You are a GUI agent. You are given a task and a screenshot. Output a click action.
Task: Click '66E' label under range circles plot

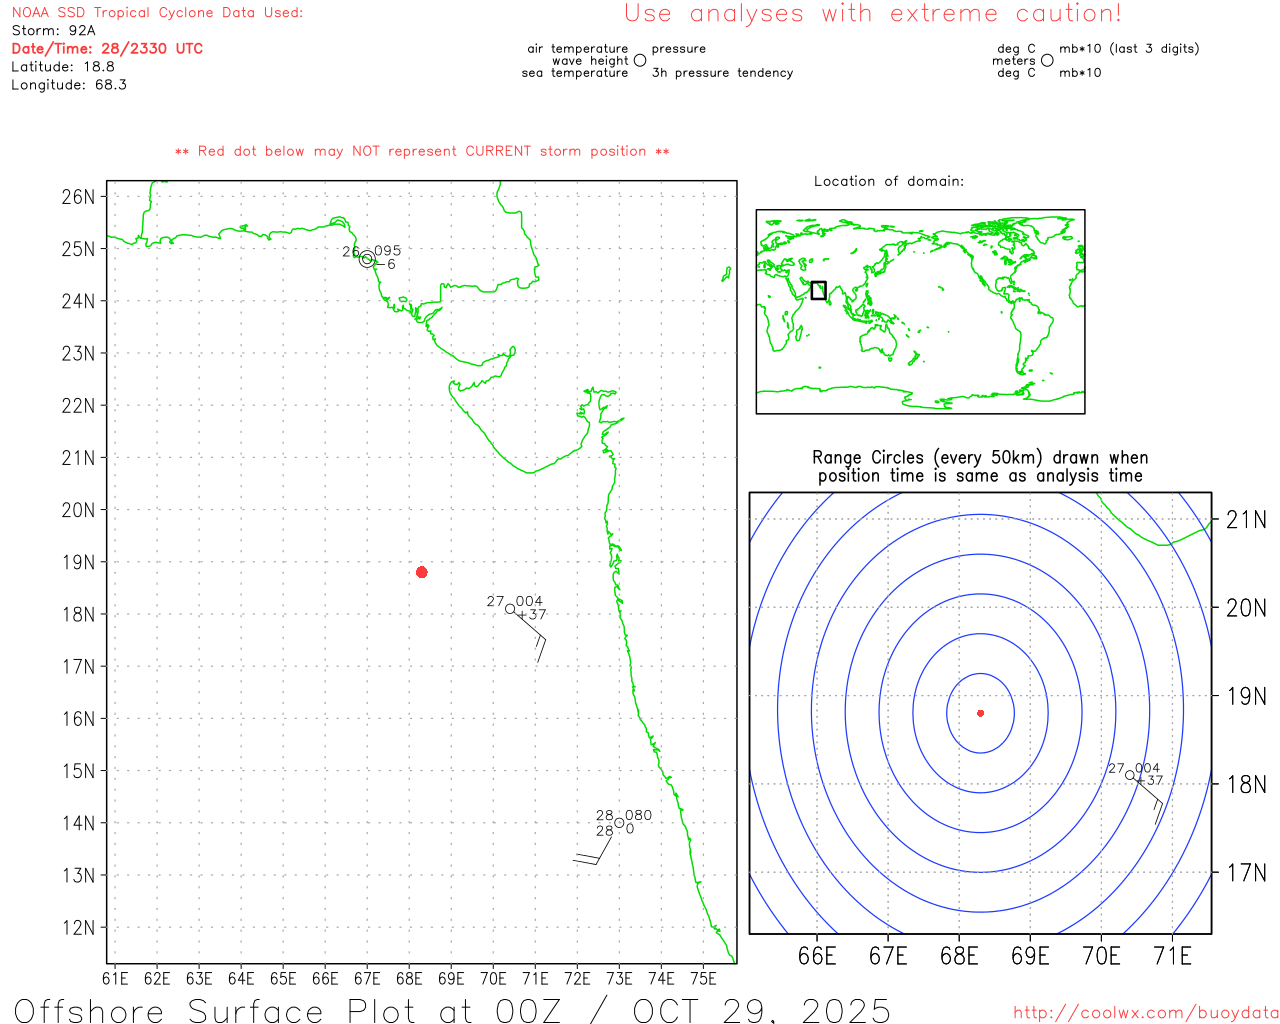(x=817, y=956)
